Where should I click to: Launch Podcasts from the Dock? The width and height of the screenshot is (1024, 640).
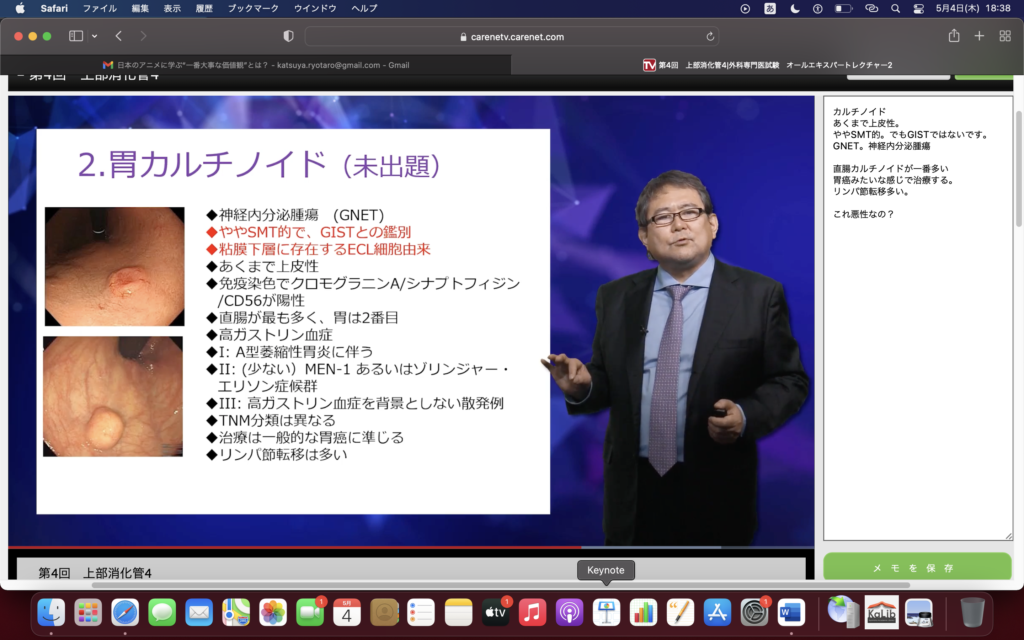click(569, 611)
